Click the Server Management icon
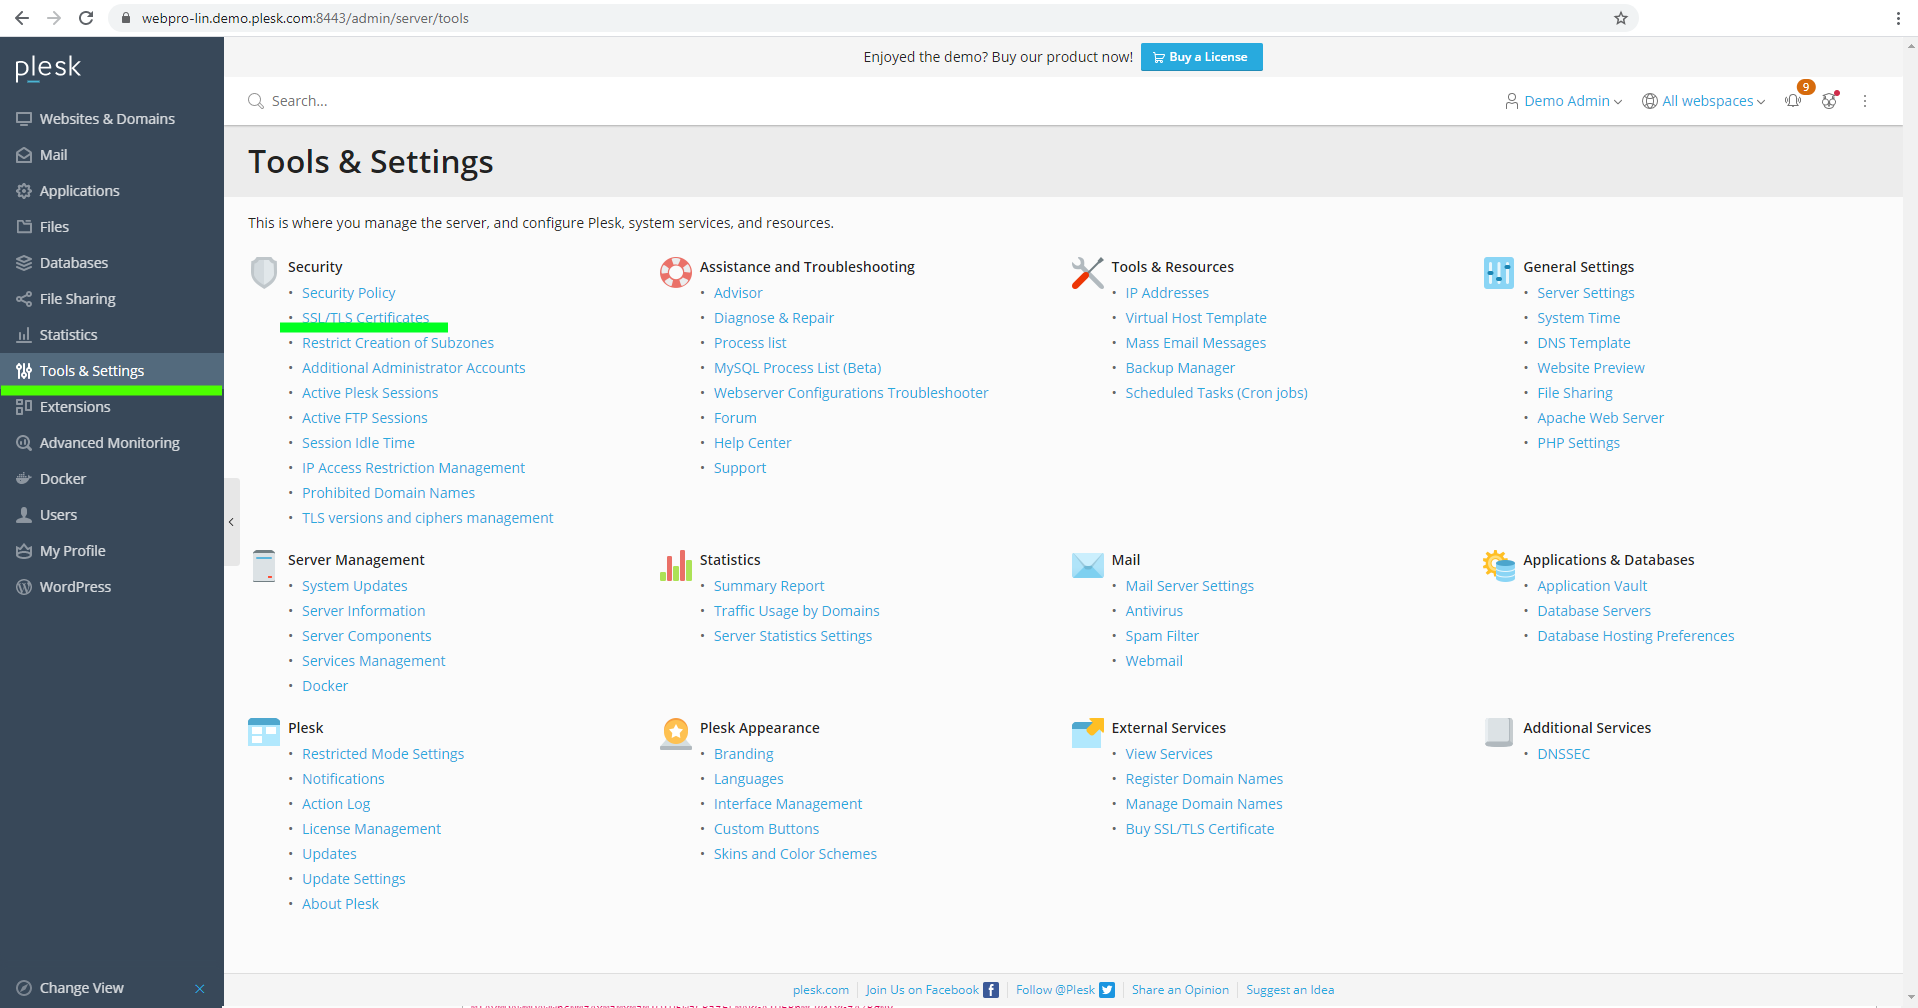 [x=264, y=565]
